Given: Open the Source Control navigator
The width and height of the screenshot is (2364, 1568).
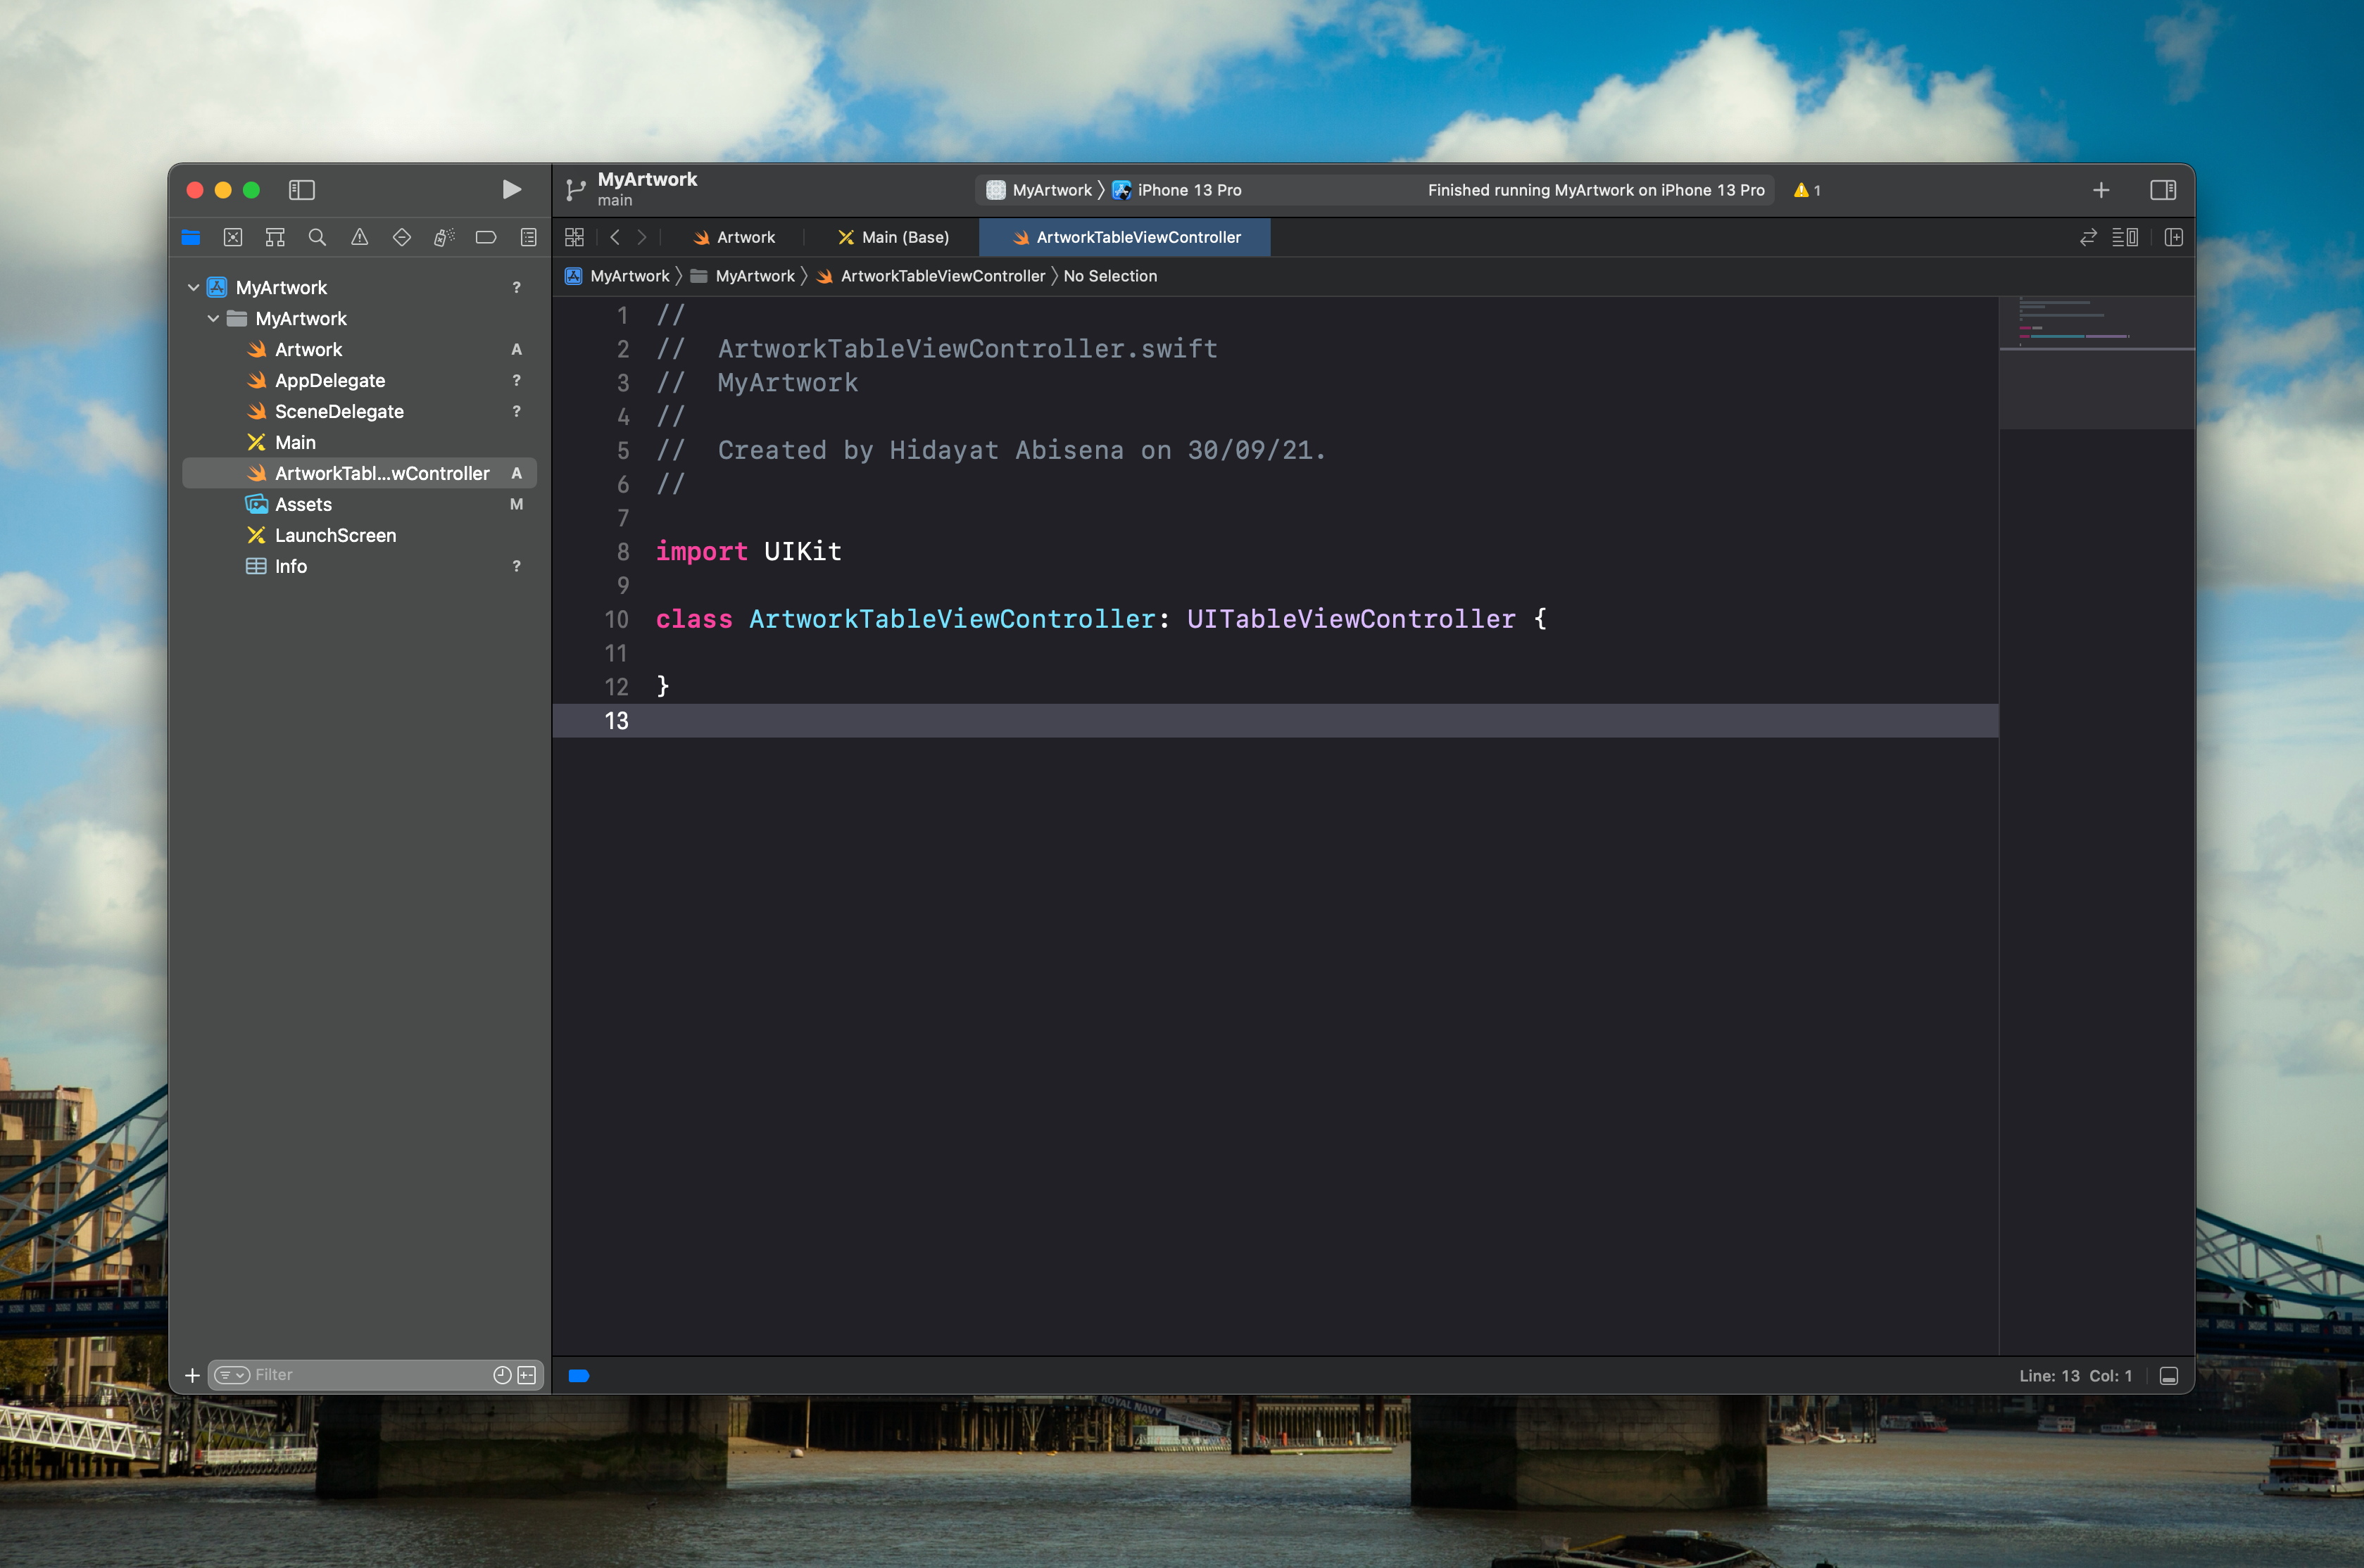Looking at the screenshot, I should pos(233,237).
